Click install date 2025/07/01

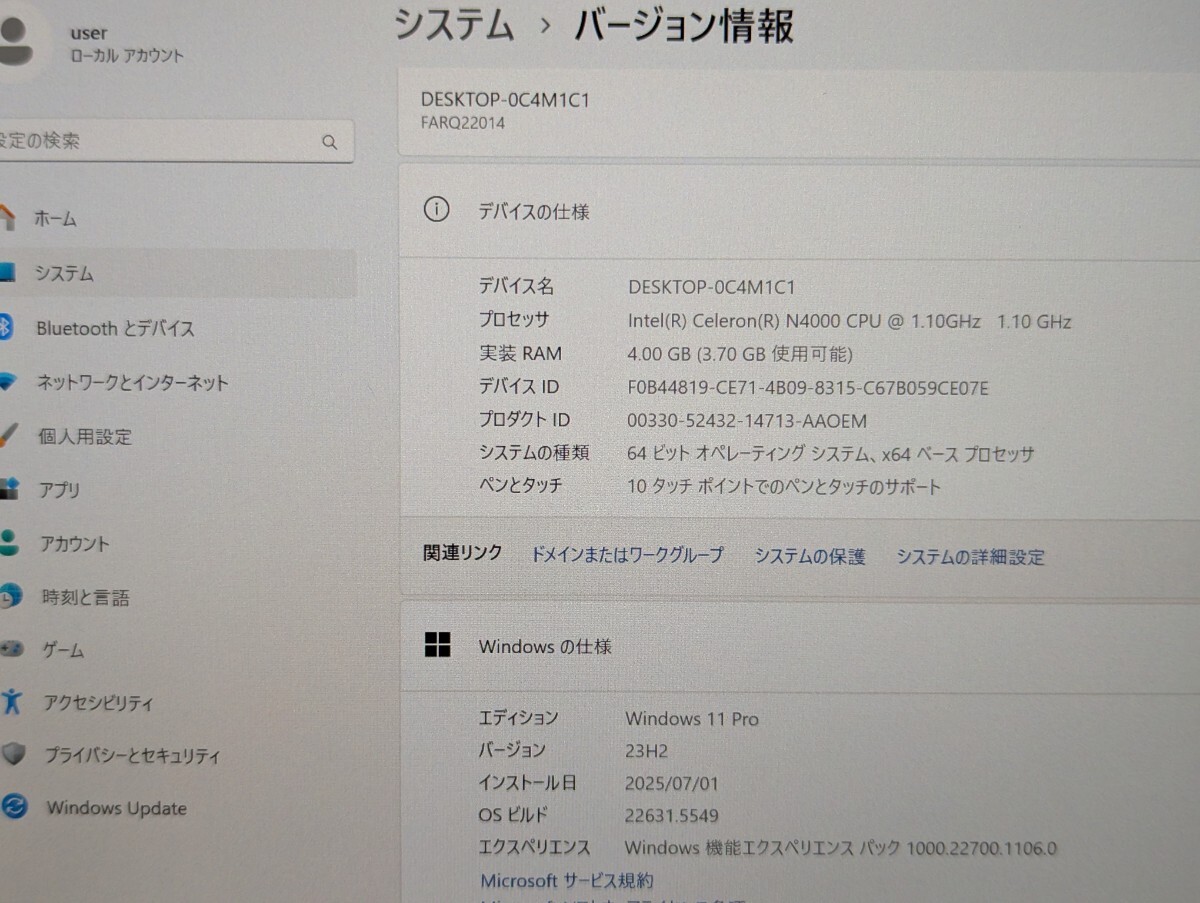coord(672,783)
